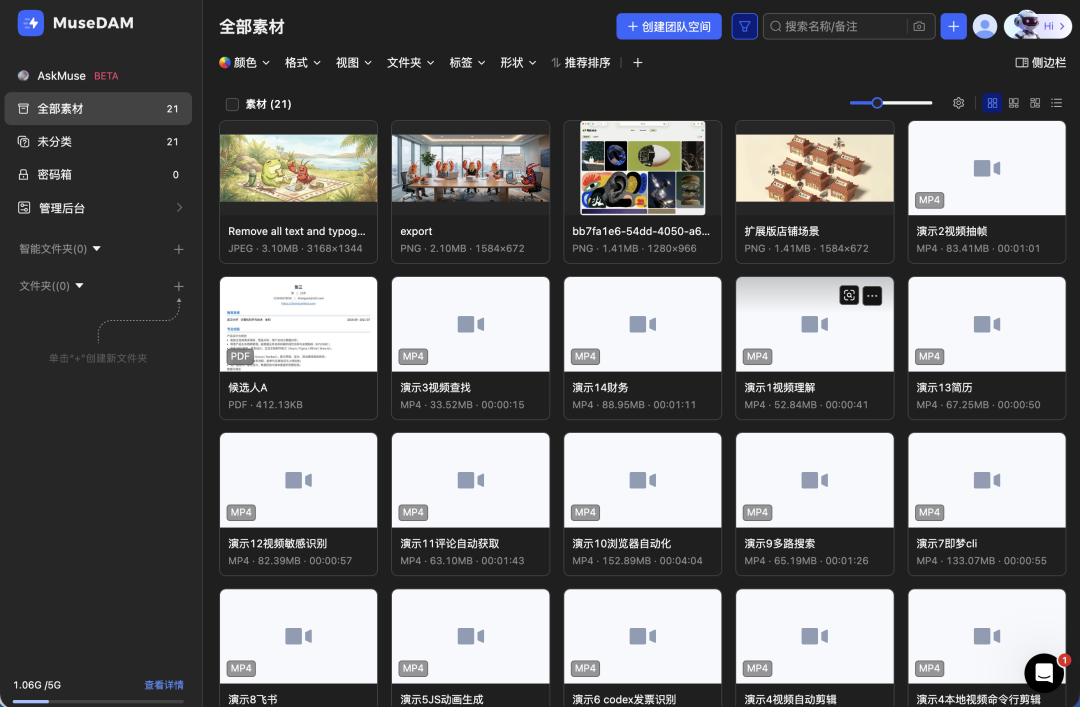Open search by image camera icon

click(919, 26)
